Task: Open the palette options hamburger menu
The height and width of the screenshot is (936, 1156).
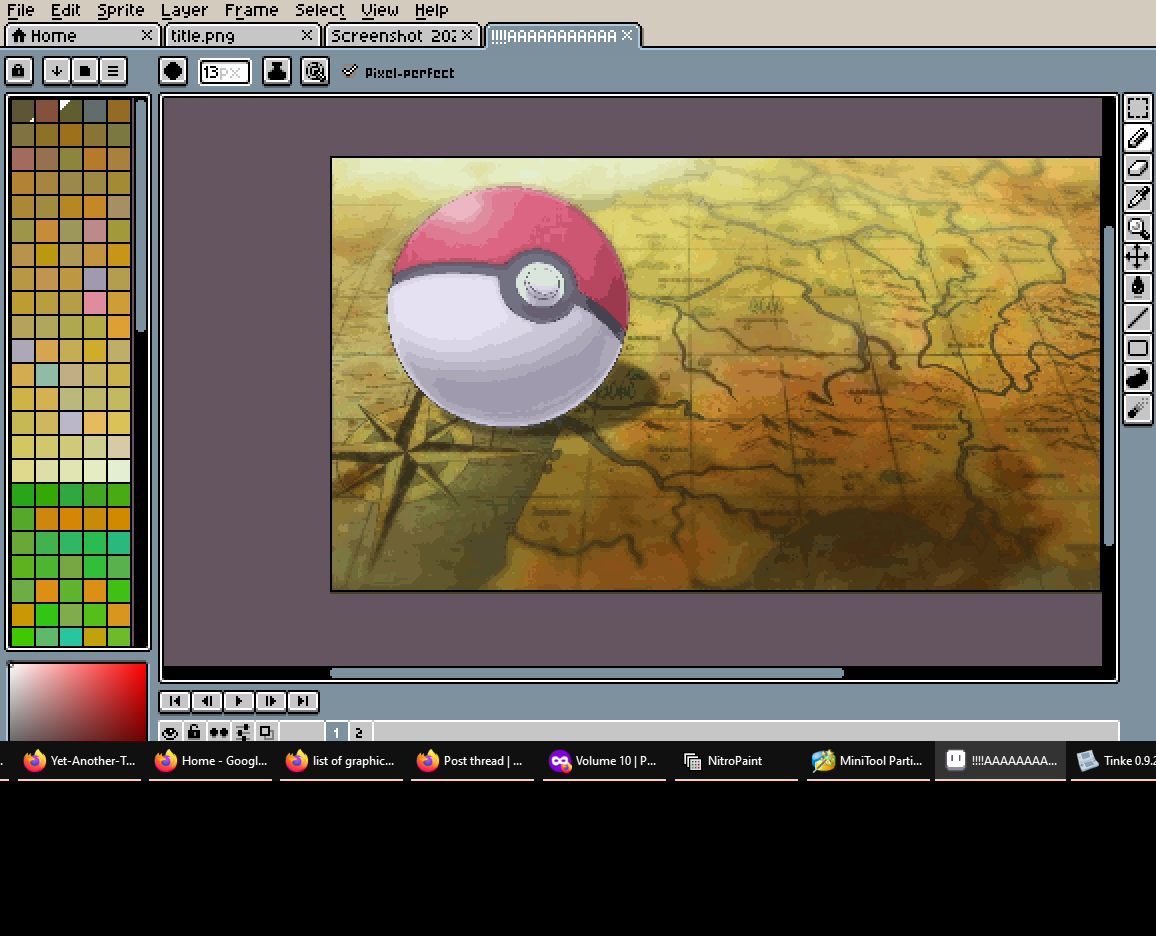Action: point(113,71)
